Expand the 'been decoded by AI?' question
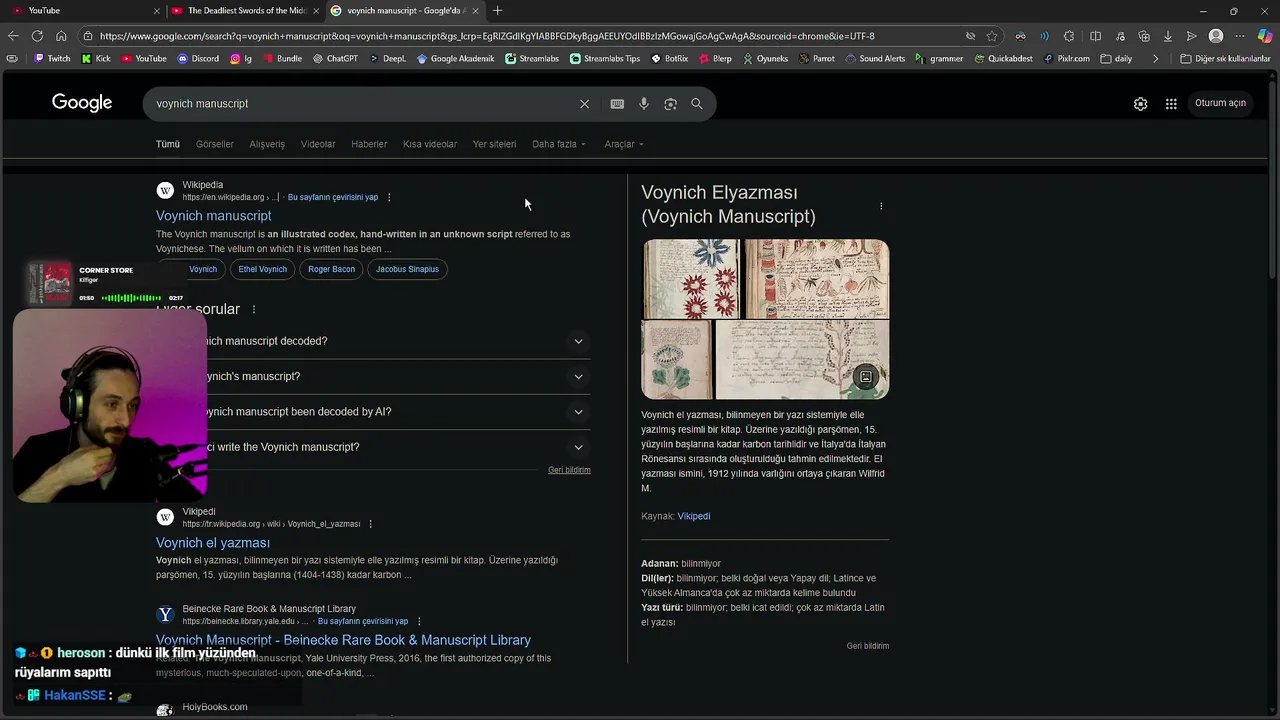Screen dimensions: 1280x720 [x=374, y=412]
